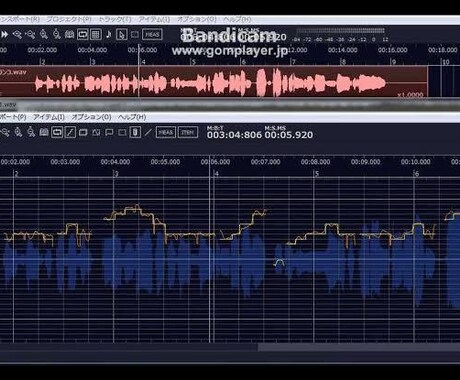Click the book icon in upper toolbar
This screenshot has height=380, width=460.
click(x=69, y=34)
